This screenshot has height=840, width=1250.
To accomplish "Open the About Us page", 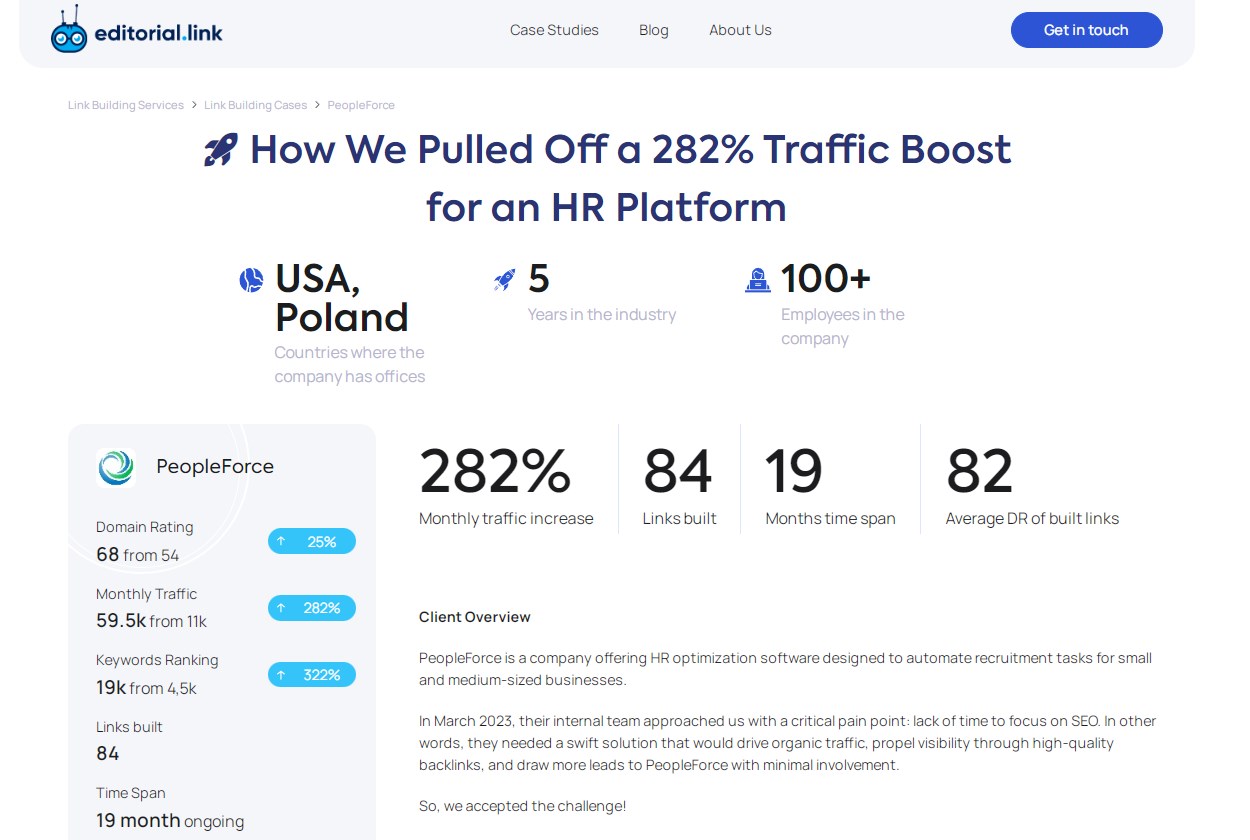I will pos(740,30).
